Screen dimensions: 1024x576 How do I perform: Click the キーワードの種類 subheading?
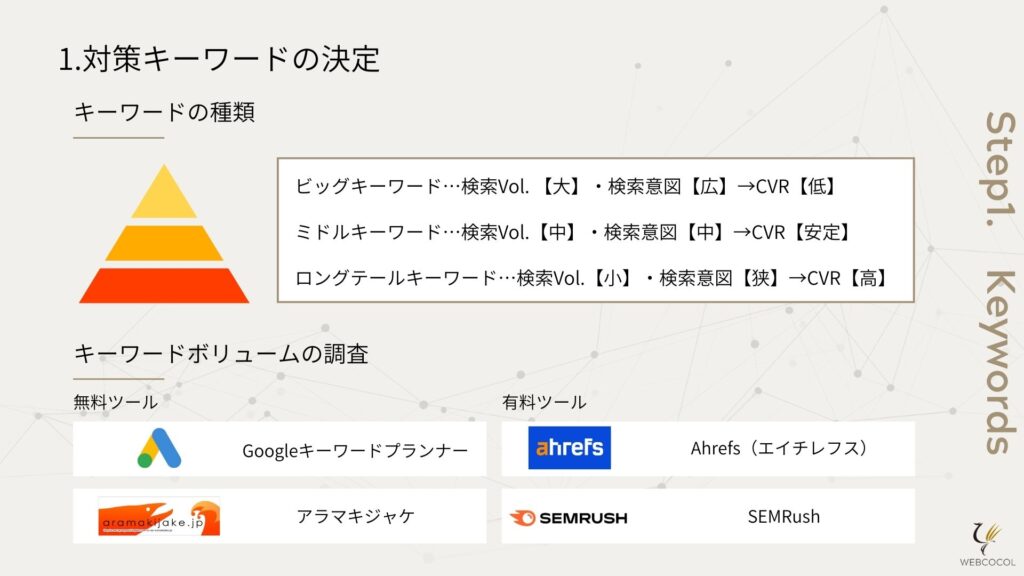coord(164,112)
